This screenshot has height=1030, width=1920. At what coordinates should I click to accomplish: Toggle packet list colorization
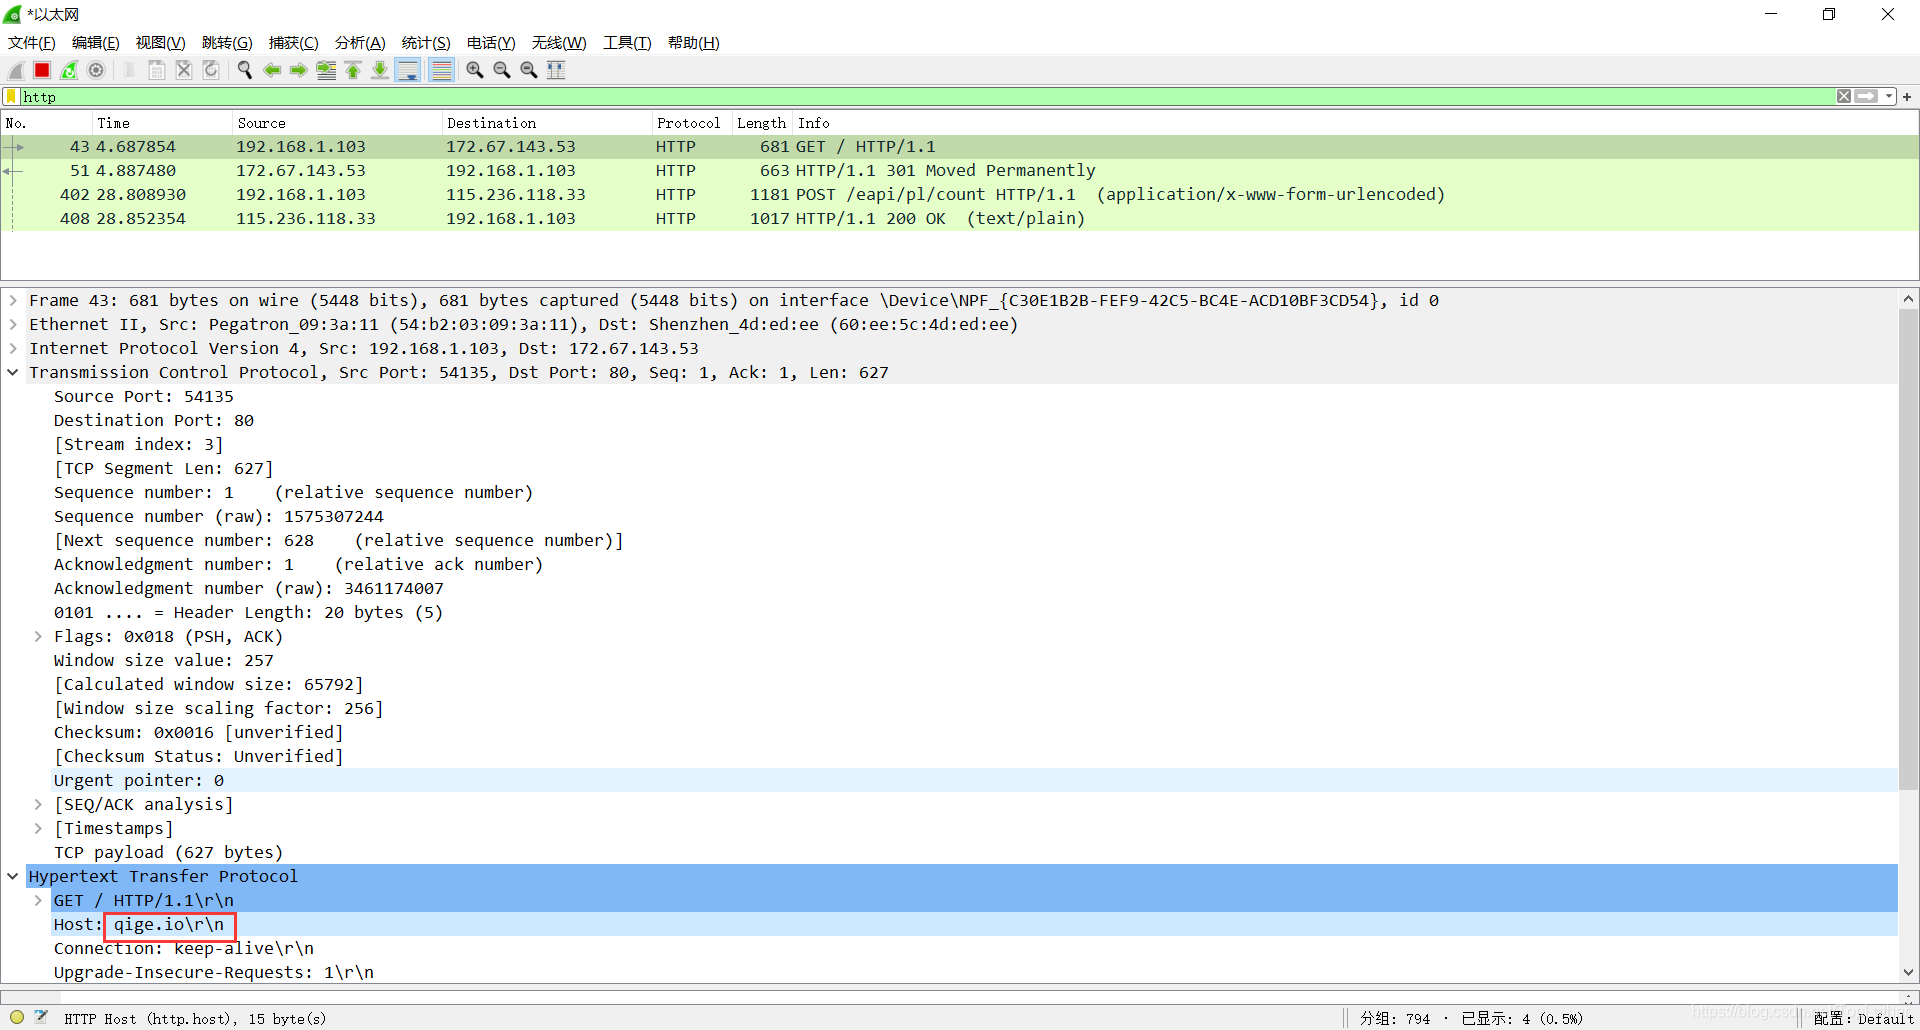tap(442, 70)
